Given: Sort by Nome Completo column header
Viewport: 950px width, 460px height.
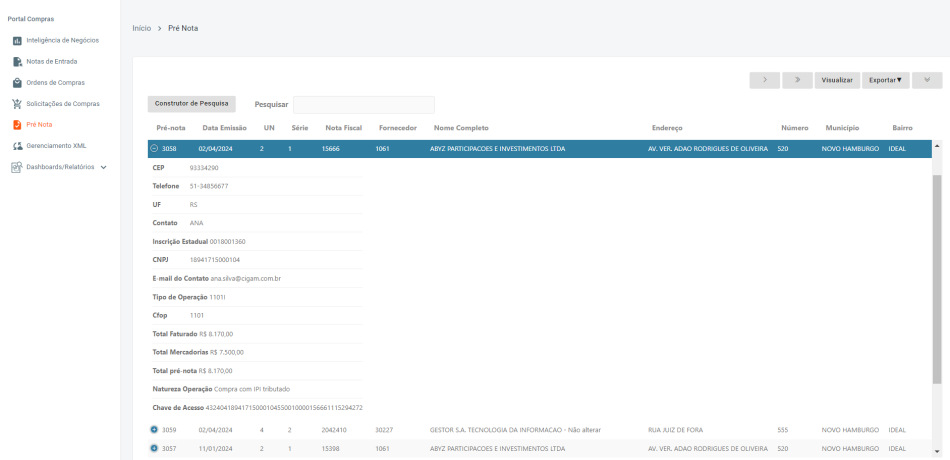Looking at the screenshot, I should click(461, 128).
